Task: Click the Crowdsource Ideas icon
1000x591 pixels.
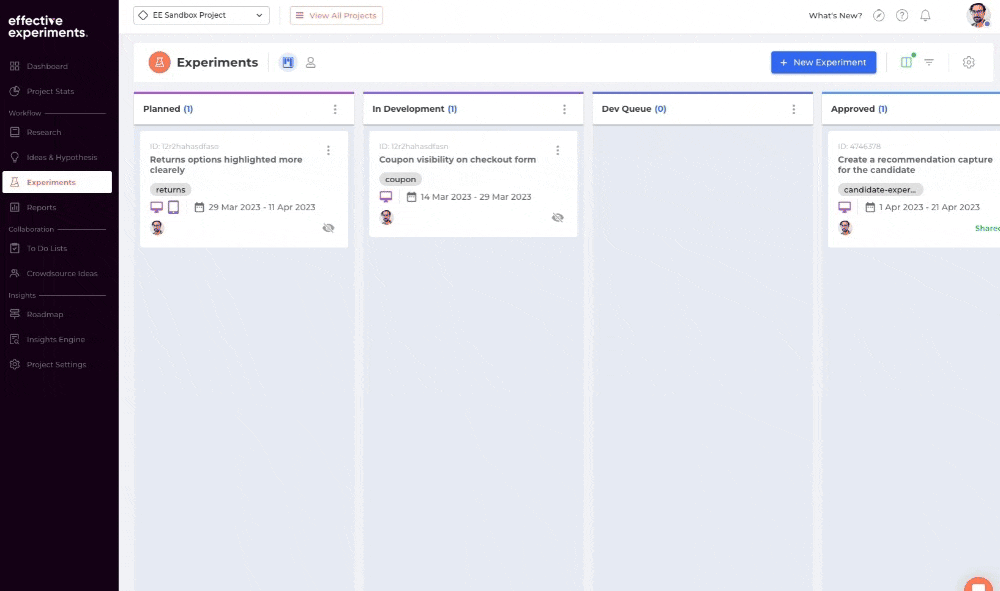Action: point(15,273)
